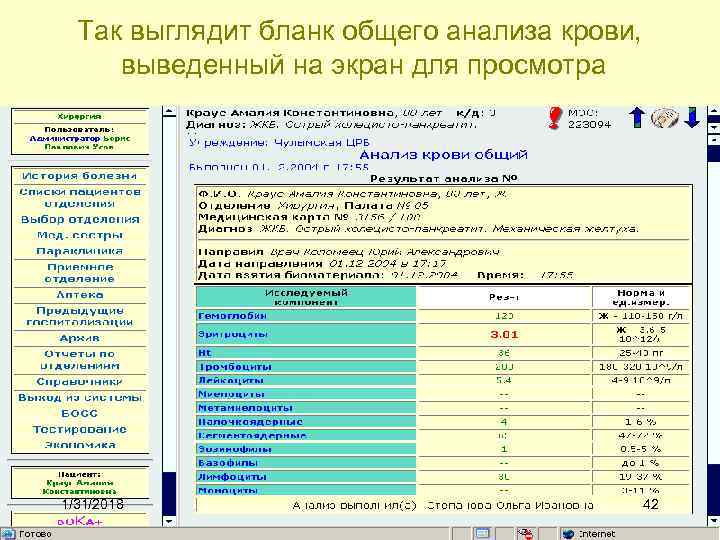Click patient name Краус Амалия Константиновна header
Image resolution: width=720 pixels, height=540 pixels.
(x=289, y=113)
